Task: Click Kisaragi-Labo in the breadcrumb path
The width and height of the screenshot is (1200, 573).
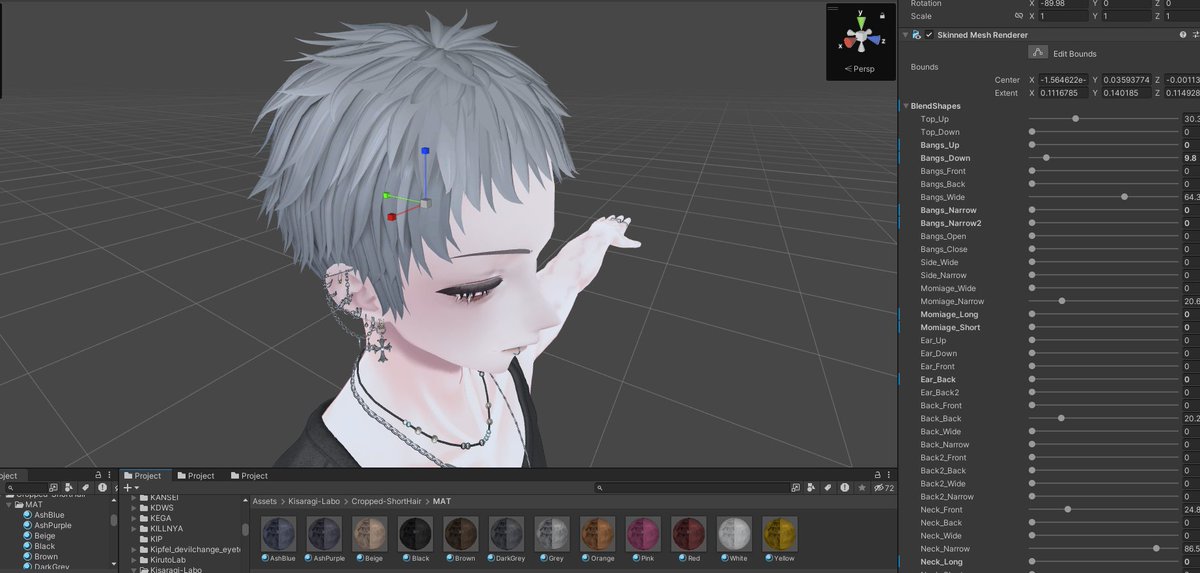Action: pos(315,500)
